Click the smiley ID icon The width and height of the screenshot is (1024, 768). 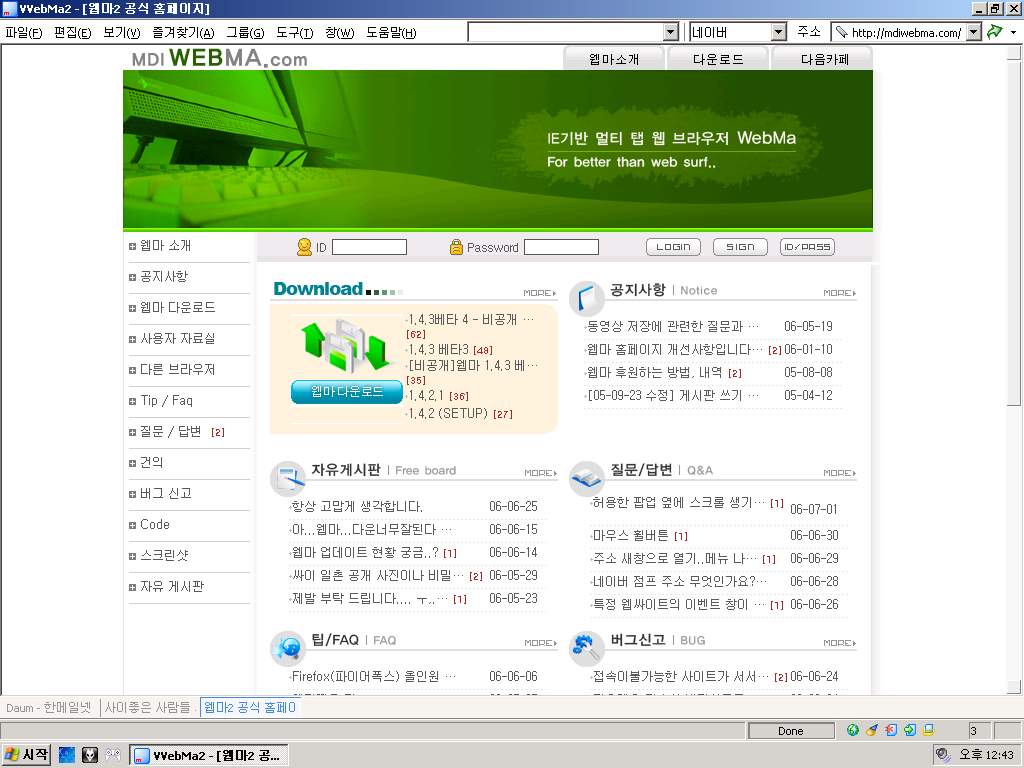point(304,247)
